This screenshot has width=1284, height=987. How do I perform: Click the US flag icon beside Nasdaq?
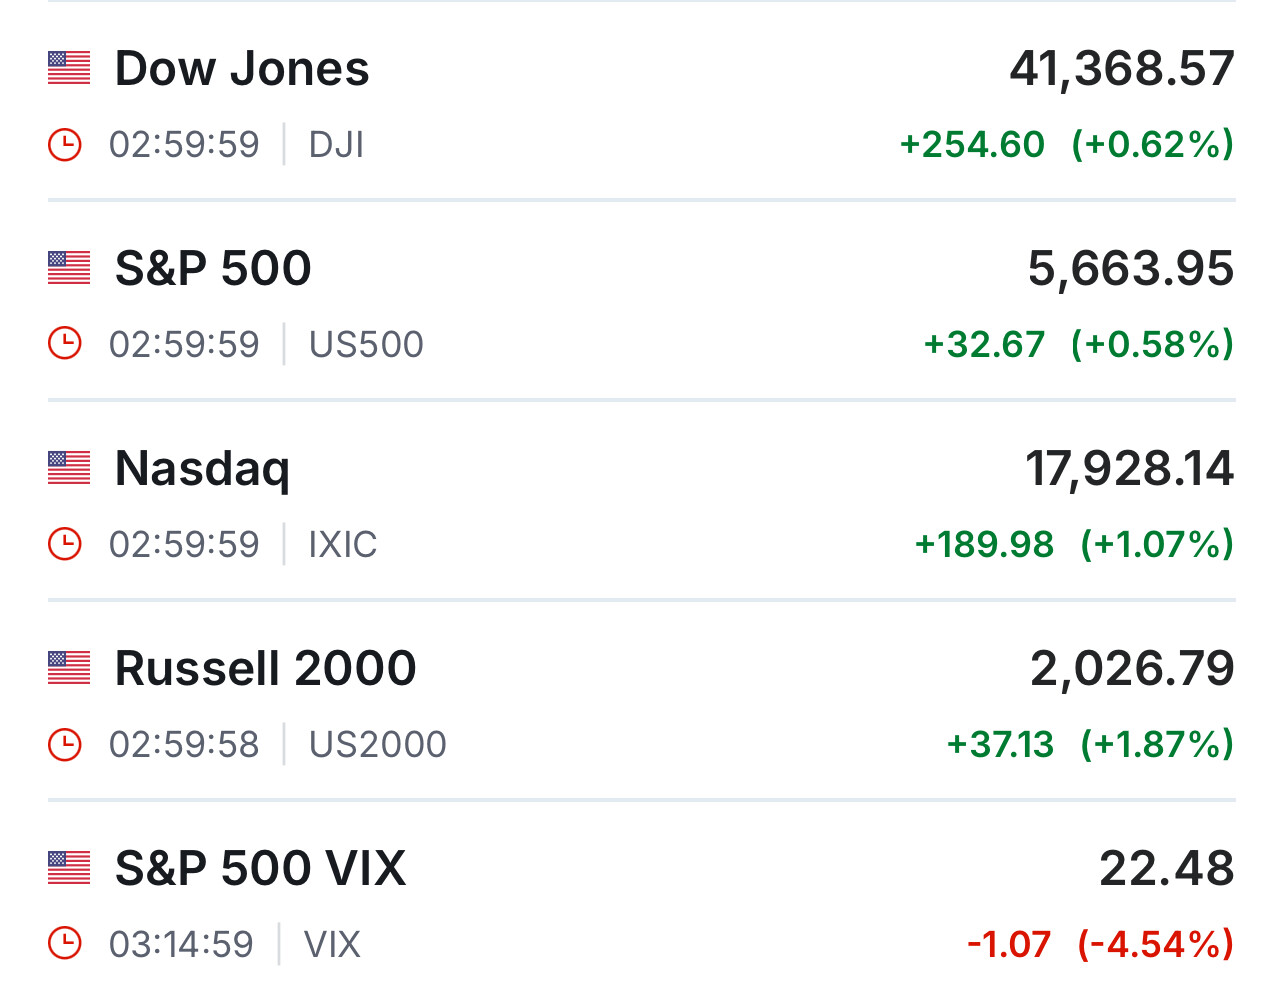(69, 468)
